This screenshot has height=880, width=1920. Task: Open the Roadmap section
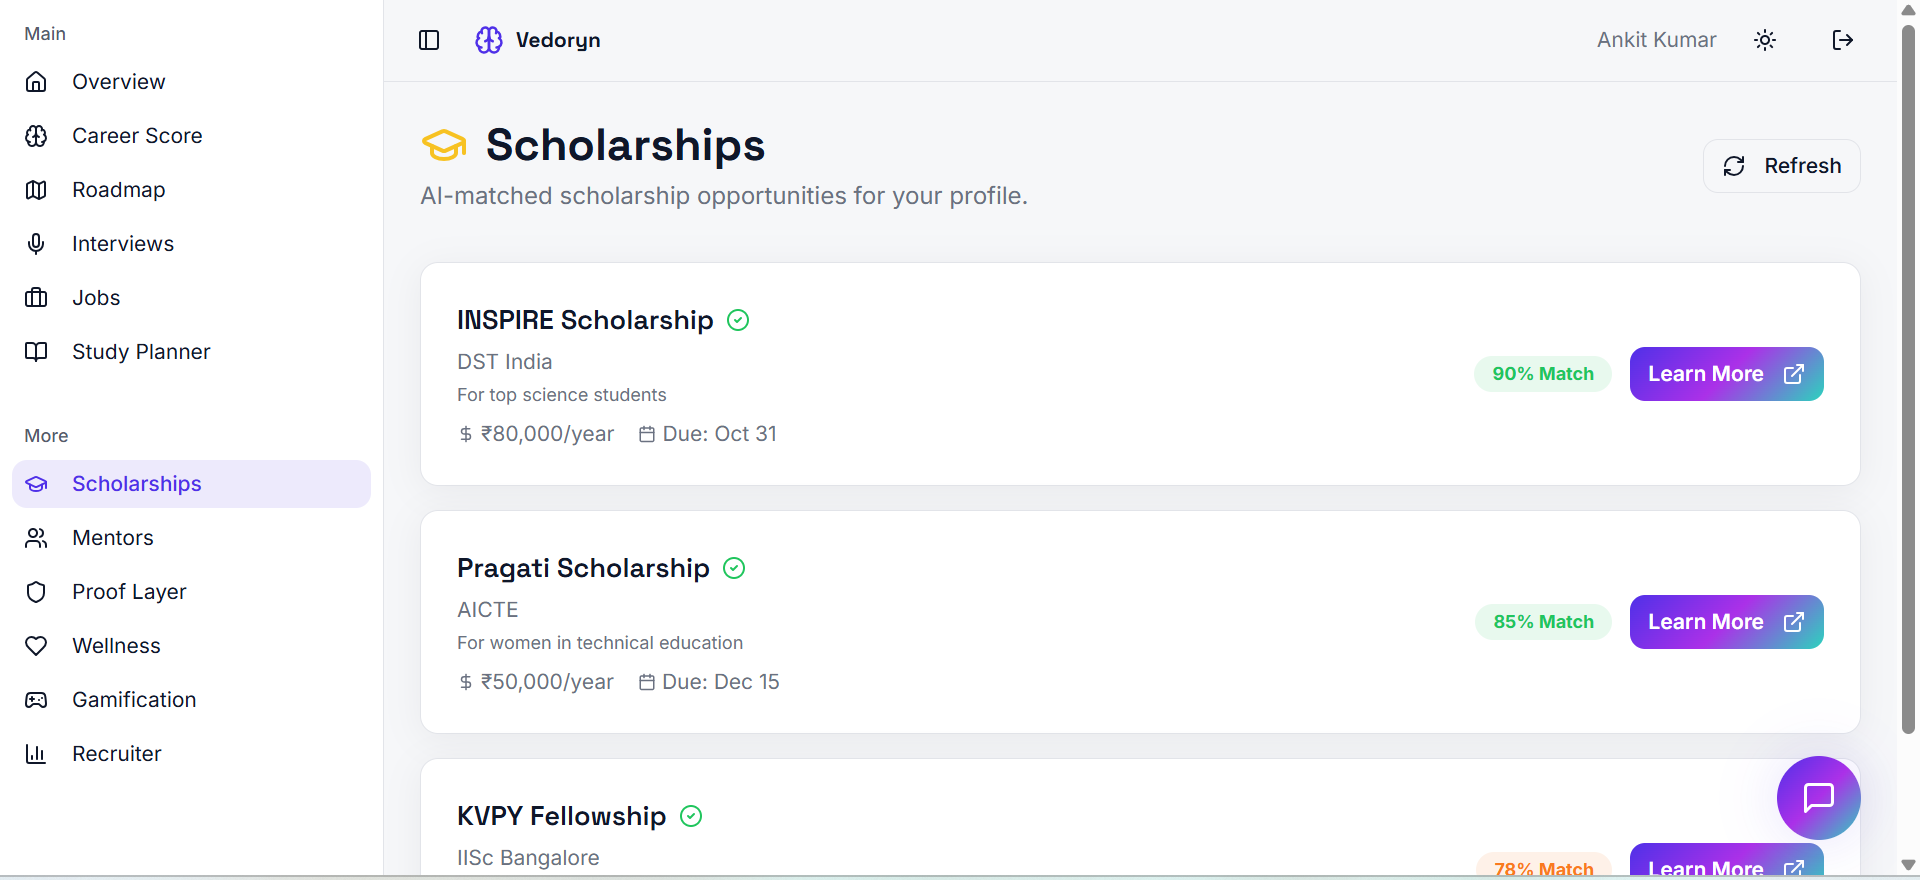[x=118, y=190]
